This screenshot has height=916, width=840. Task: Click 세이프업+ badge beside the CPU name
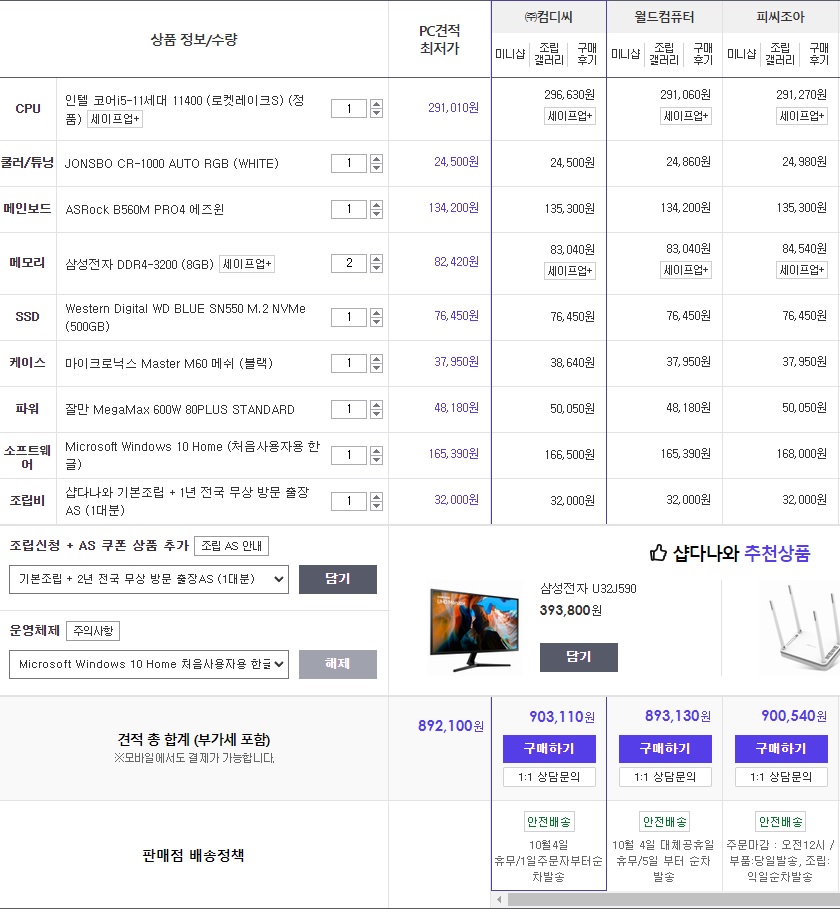pyautogui.click(x=115, y=119)
